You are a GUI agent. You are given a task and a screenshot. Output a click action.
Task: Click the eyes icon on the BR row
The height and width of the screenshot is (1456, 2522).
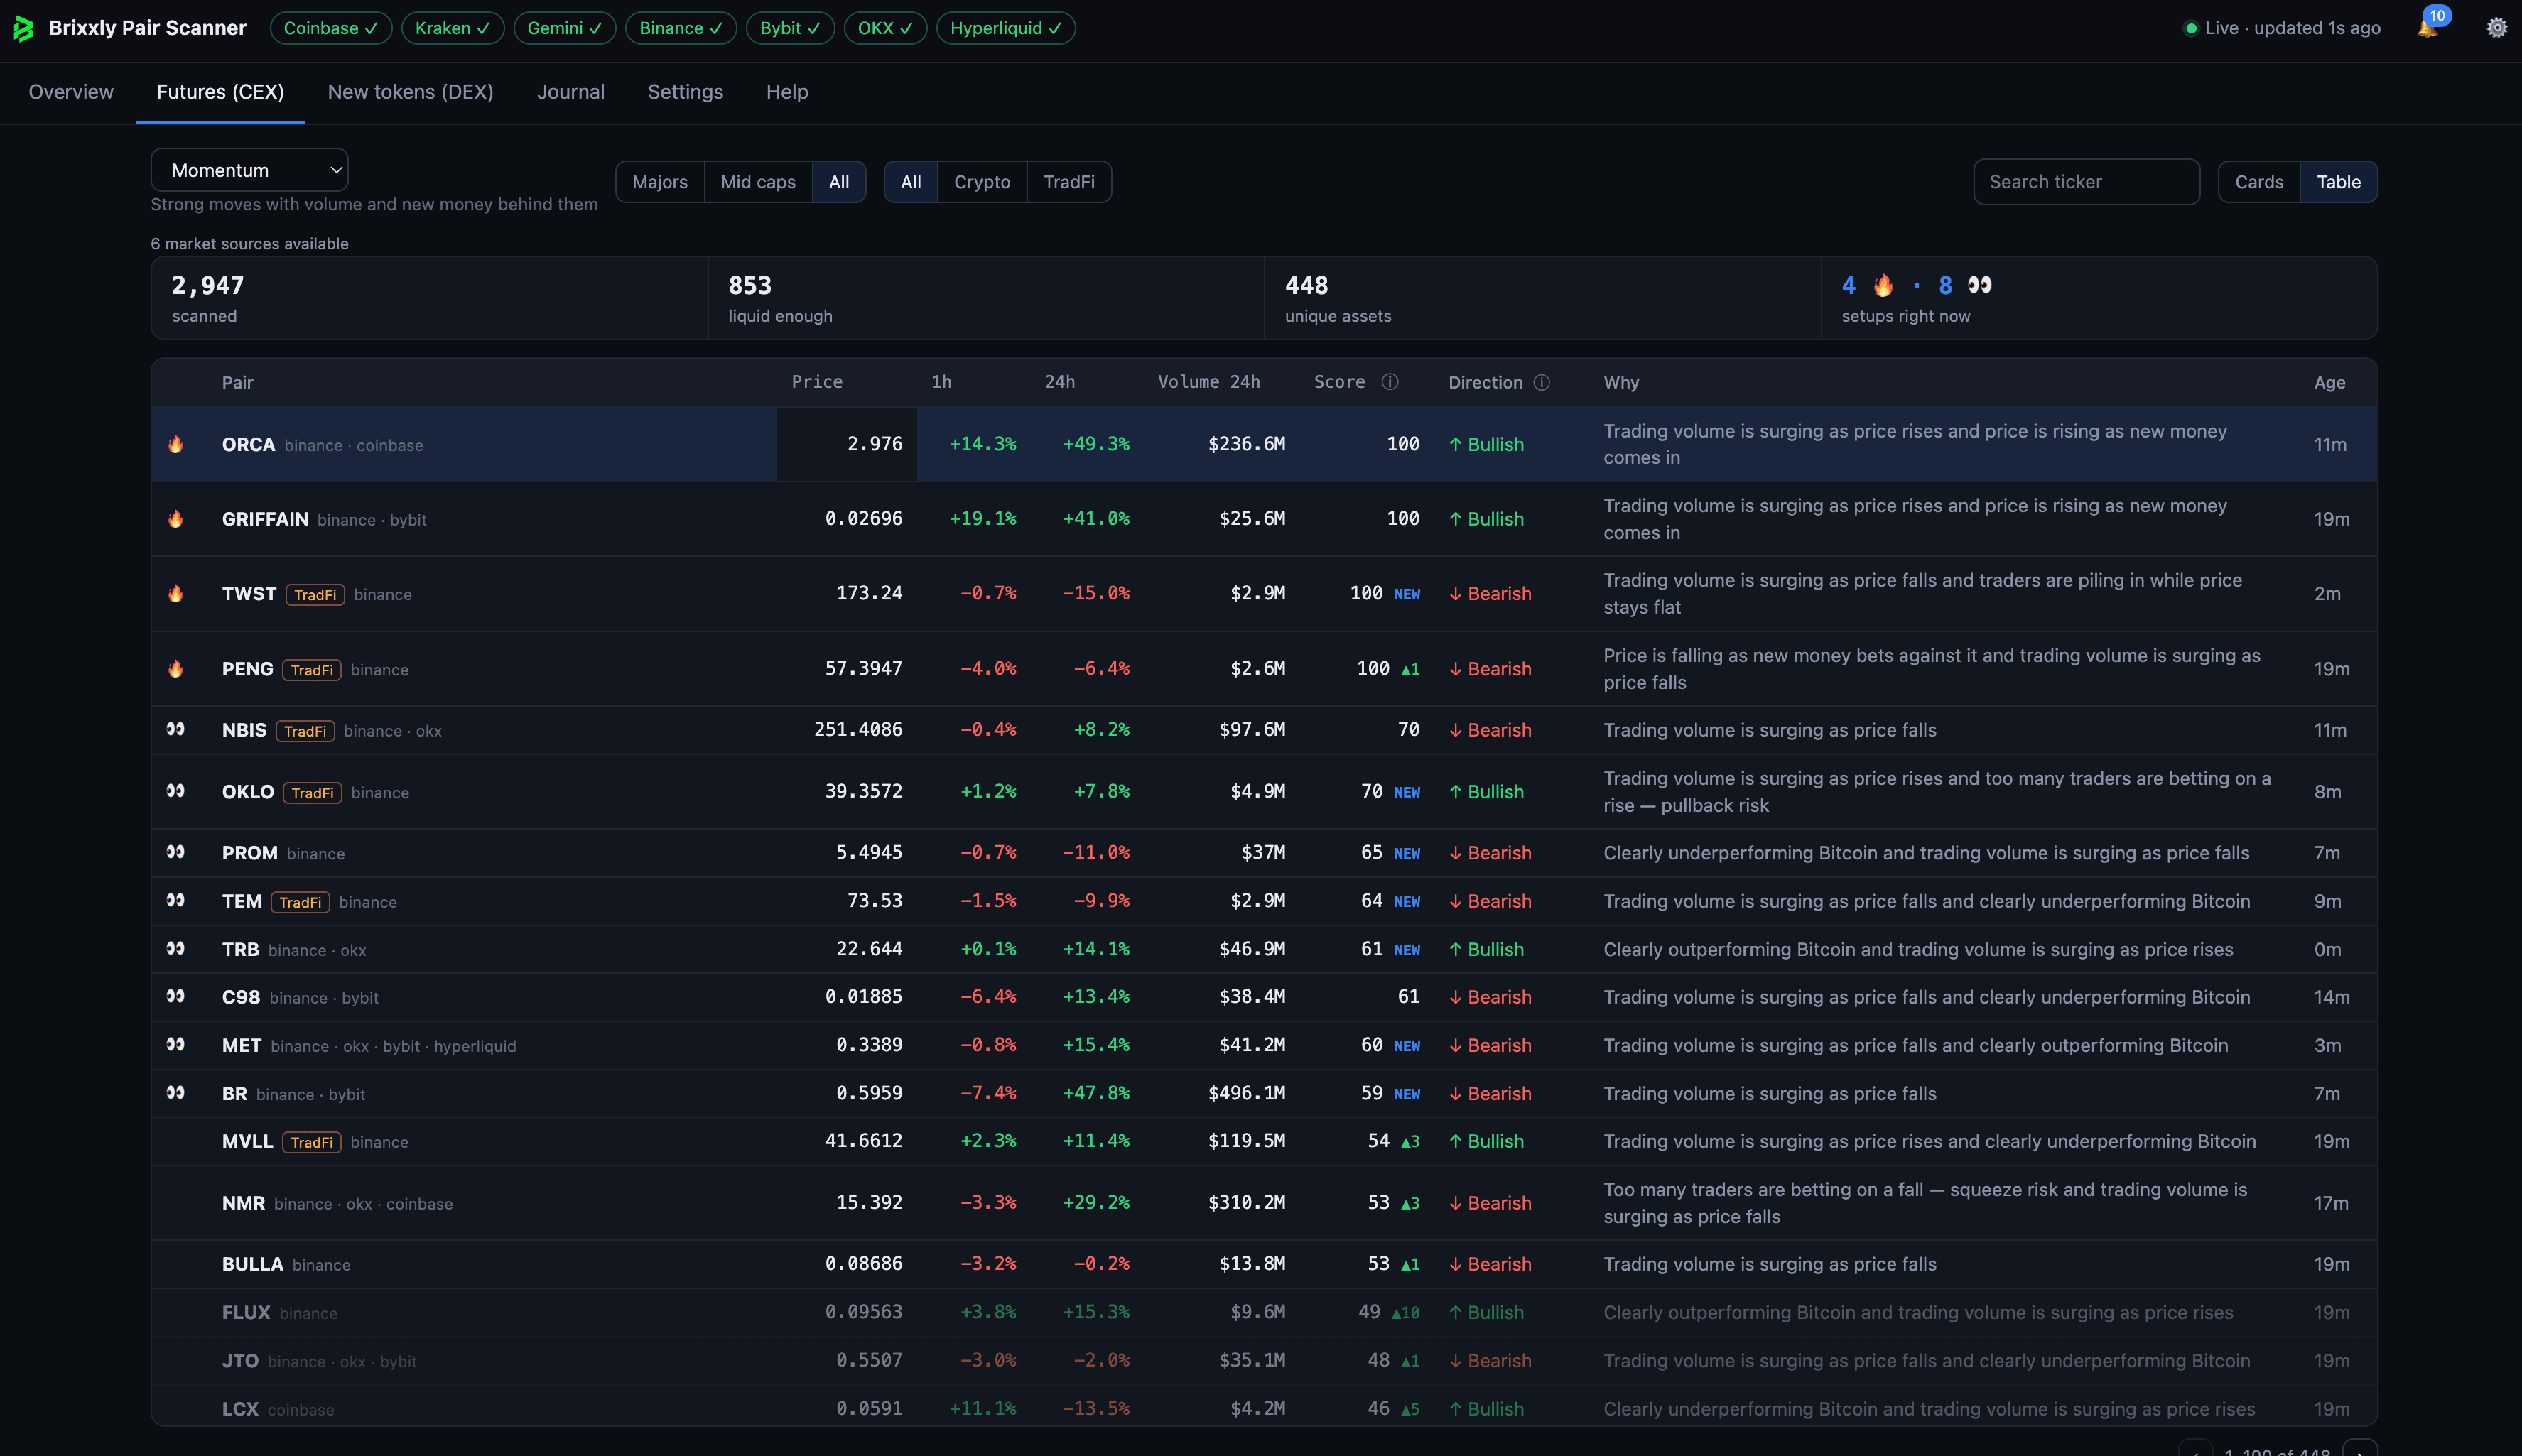176,1093
